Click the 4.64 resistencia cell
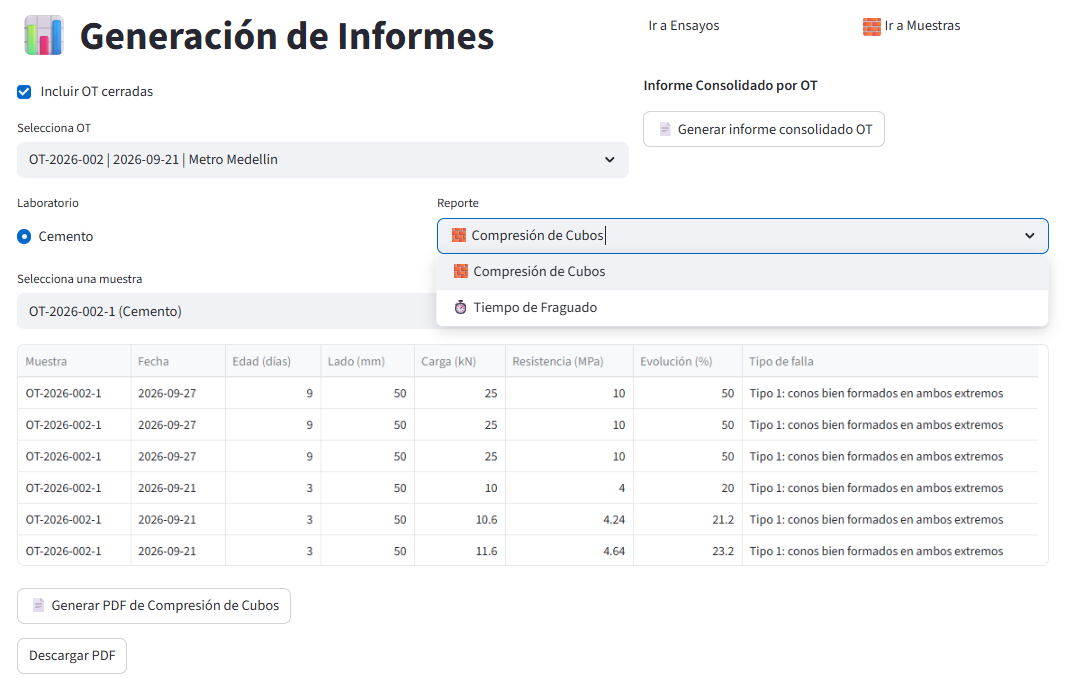This screenshot has width=1079, height=687. coord(569,551)
